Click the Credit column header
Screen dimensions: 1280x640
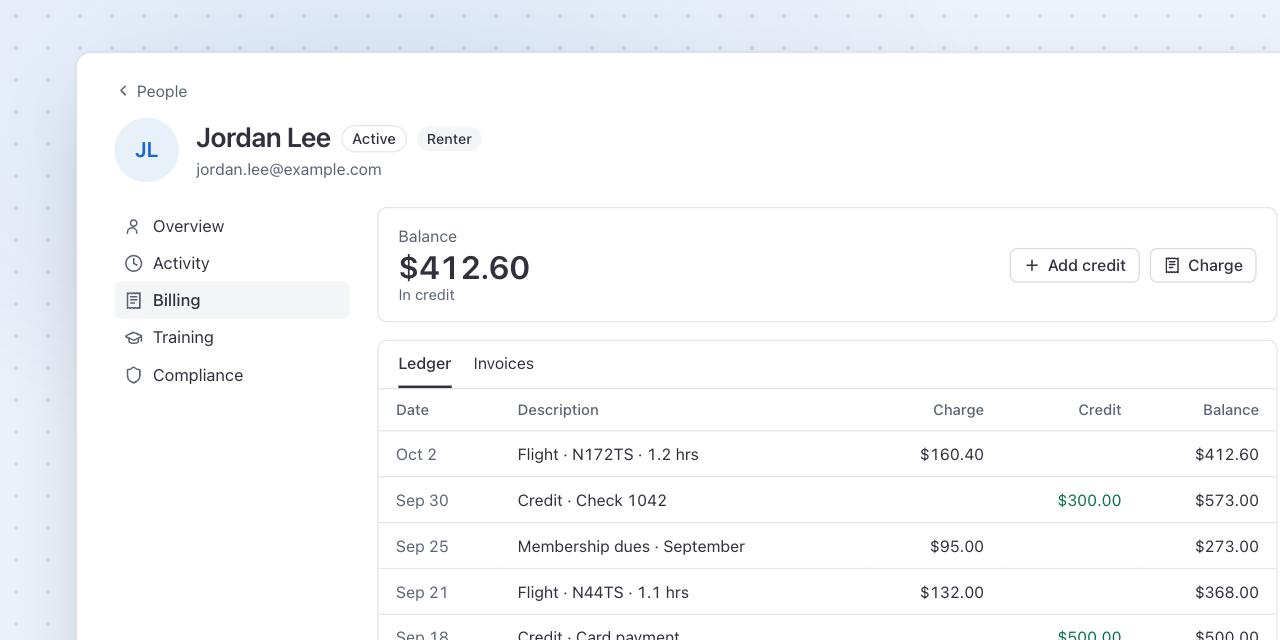click(1100, 410)
